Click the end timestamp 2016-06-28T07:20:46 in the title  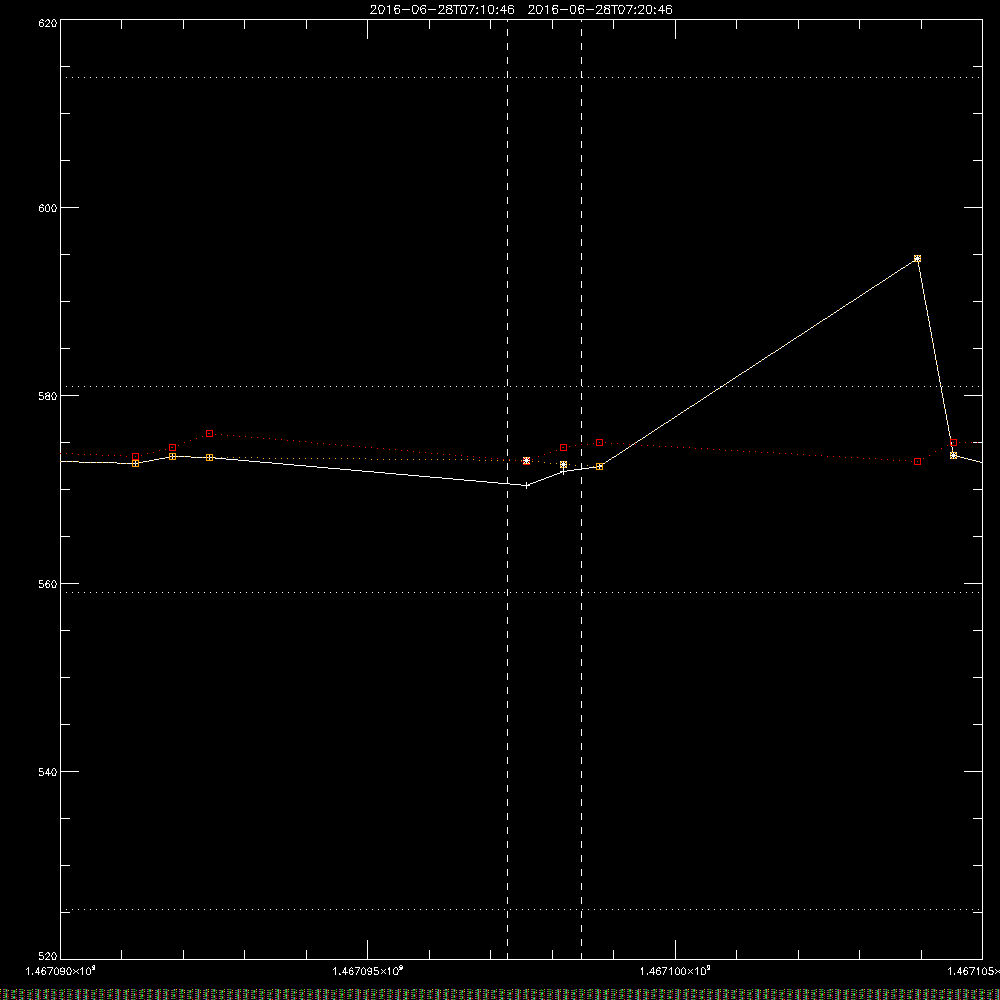click(x=600, y=10)
